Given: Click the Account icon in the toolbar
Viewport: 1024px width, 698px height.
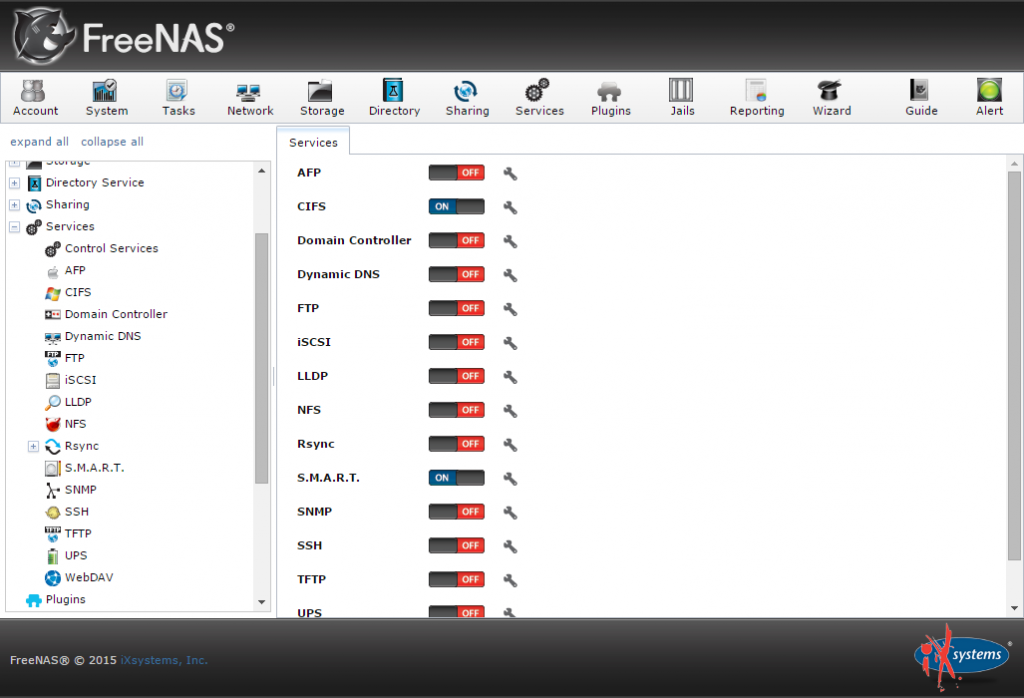Looking at the screenshot, I should click(x=35, y=97).
